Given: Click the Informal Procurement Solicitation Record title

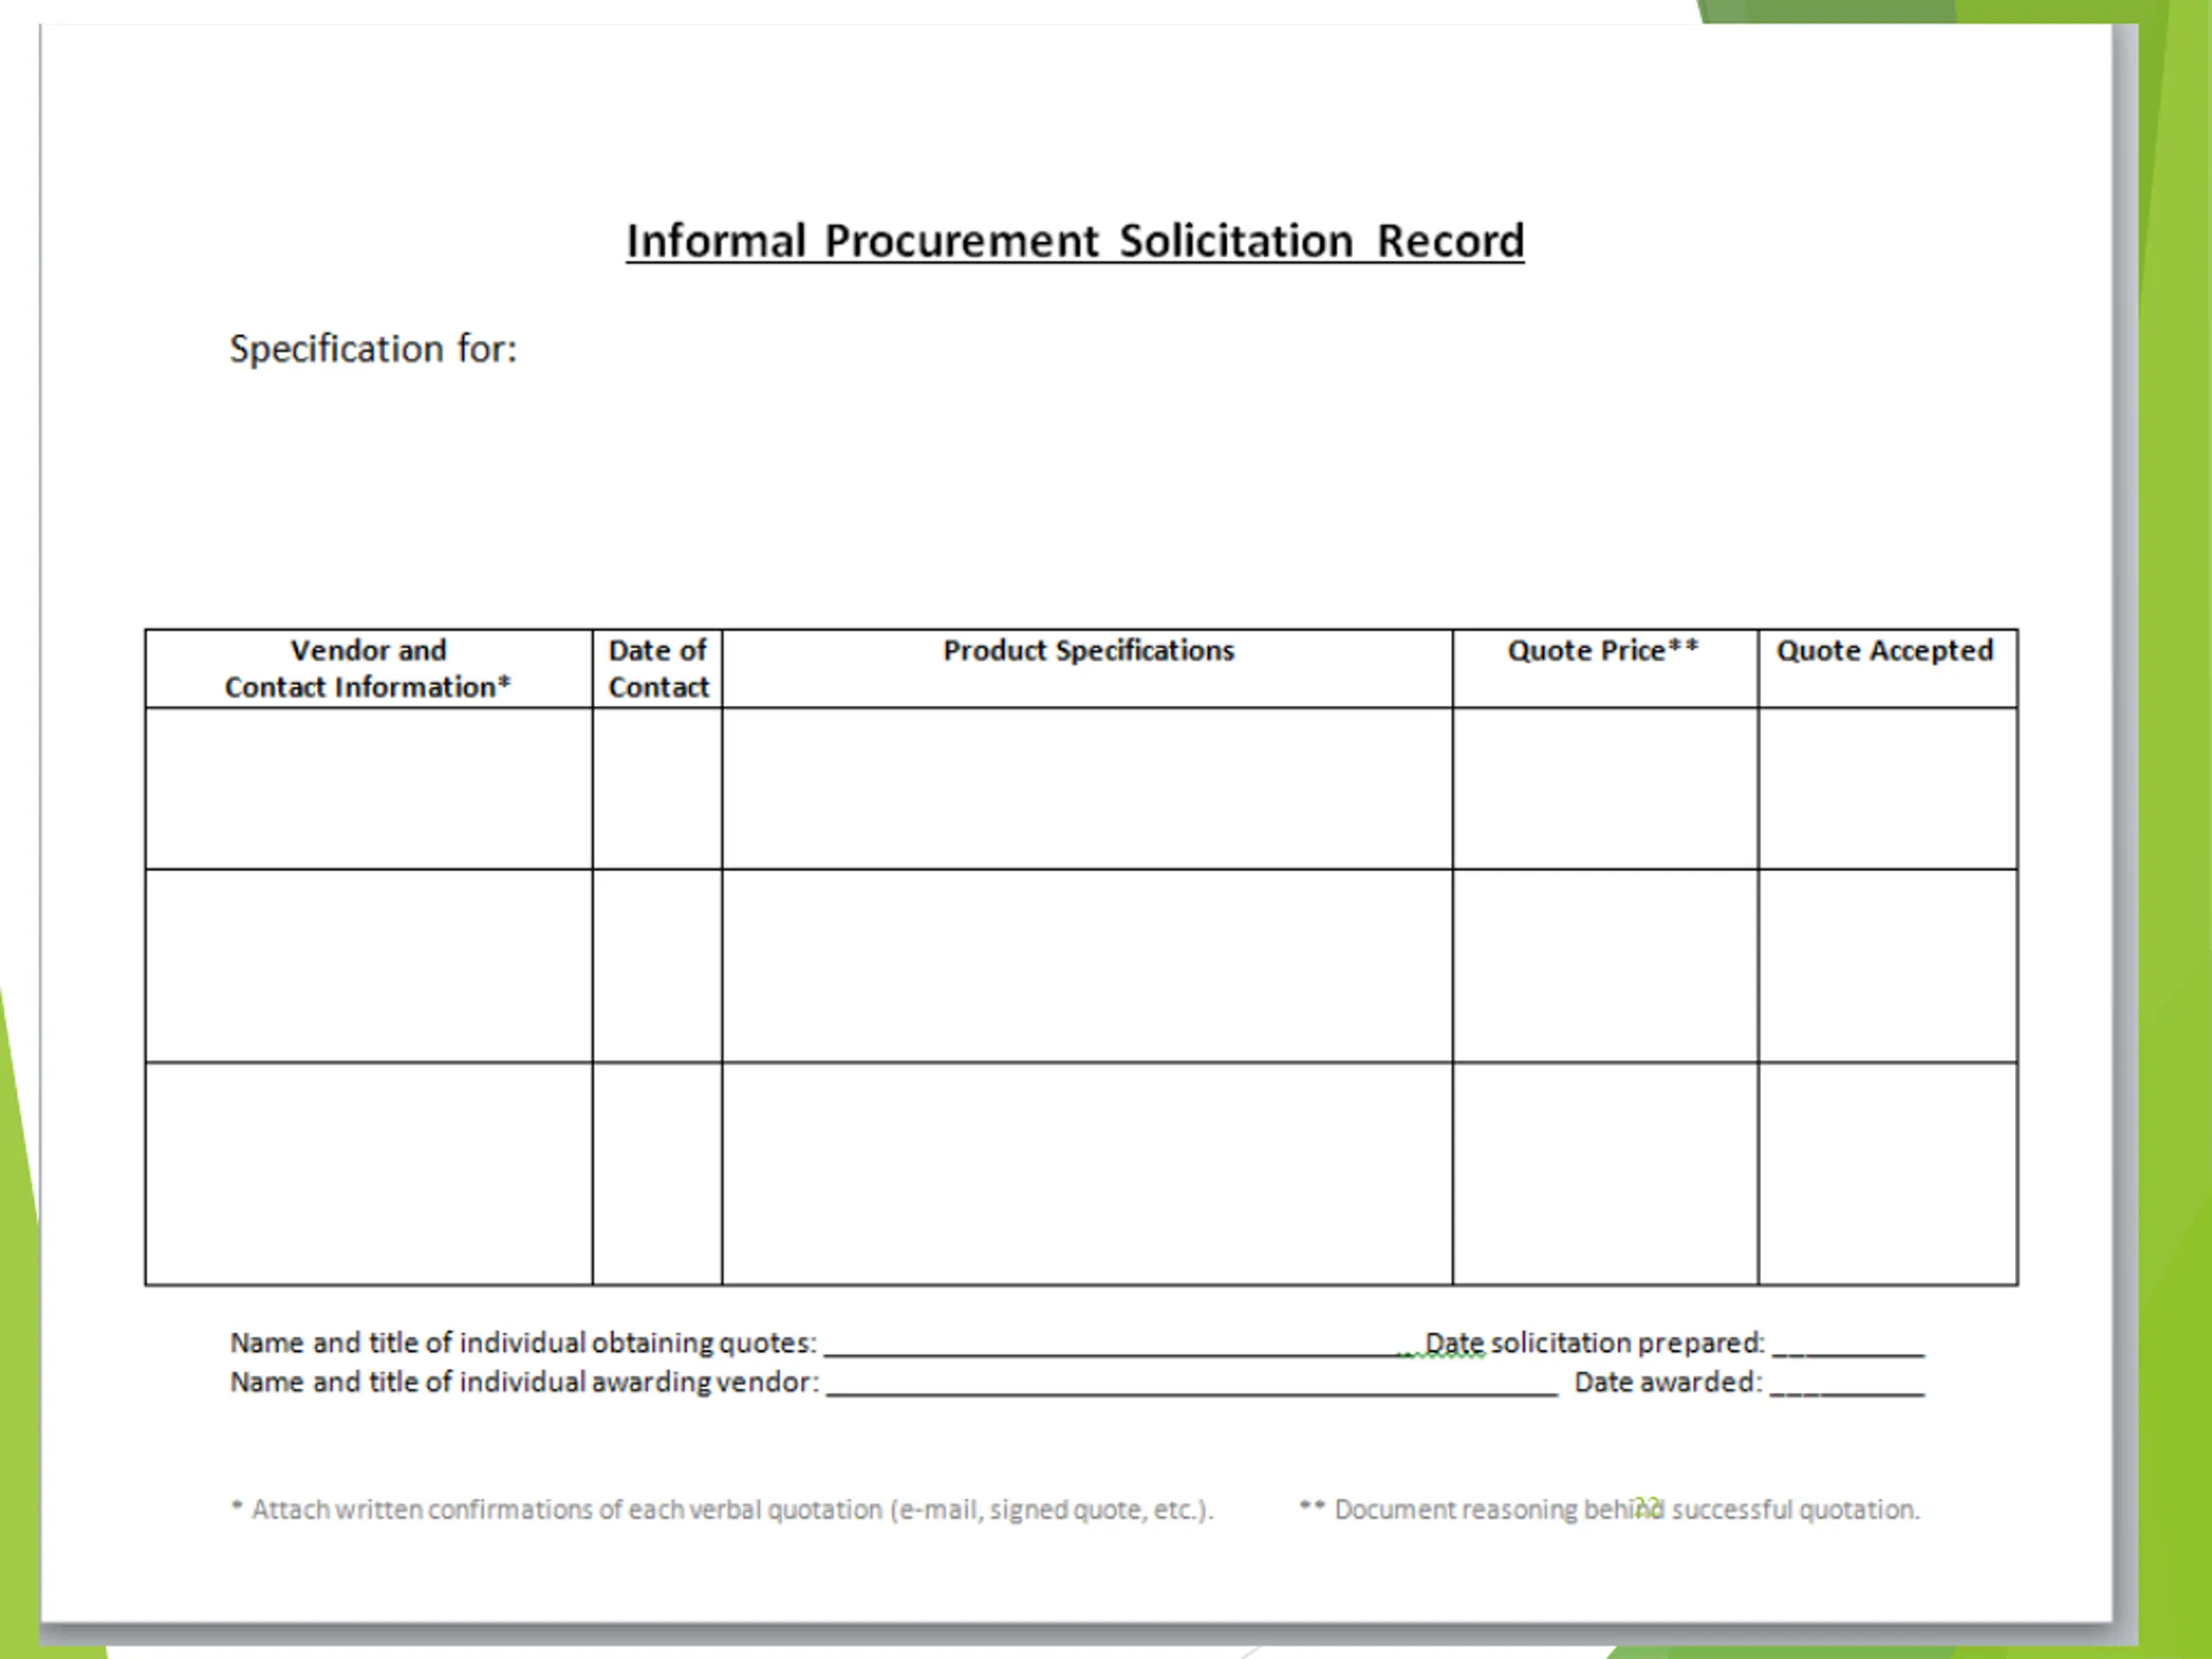Looking at the screenshot, I should coord(1074,242).
